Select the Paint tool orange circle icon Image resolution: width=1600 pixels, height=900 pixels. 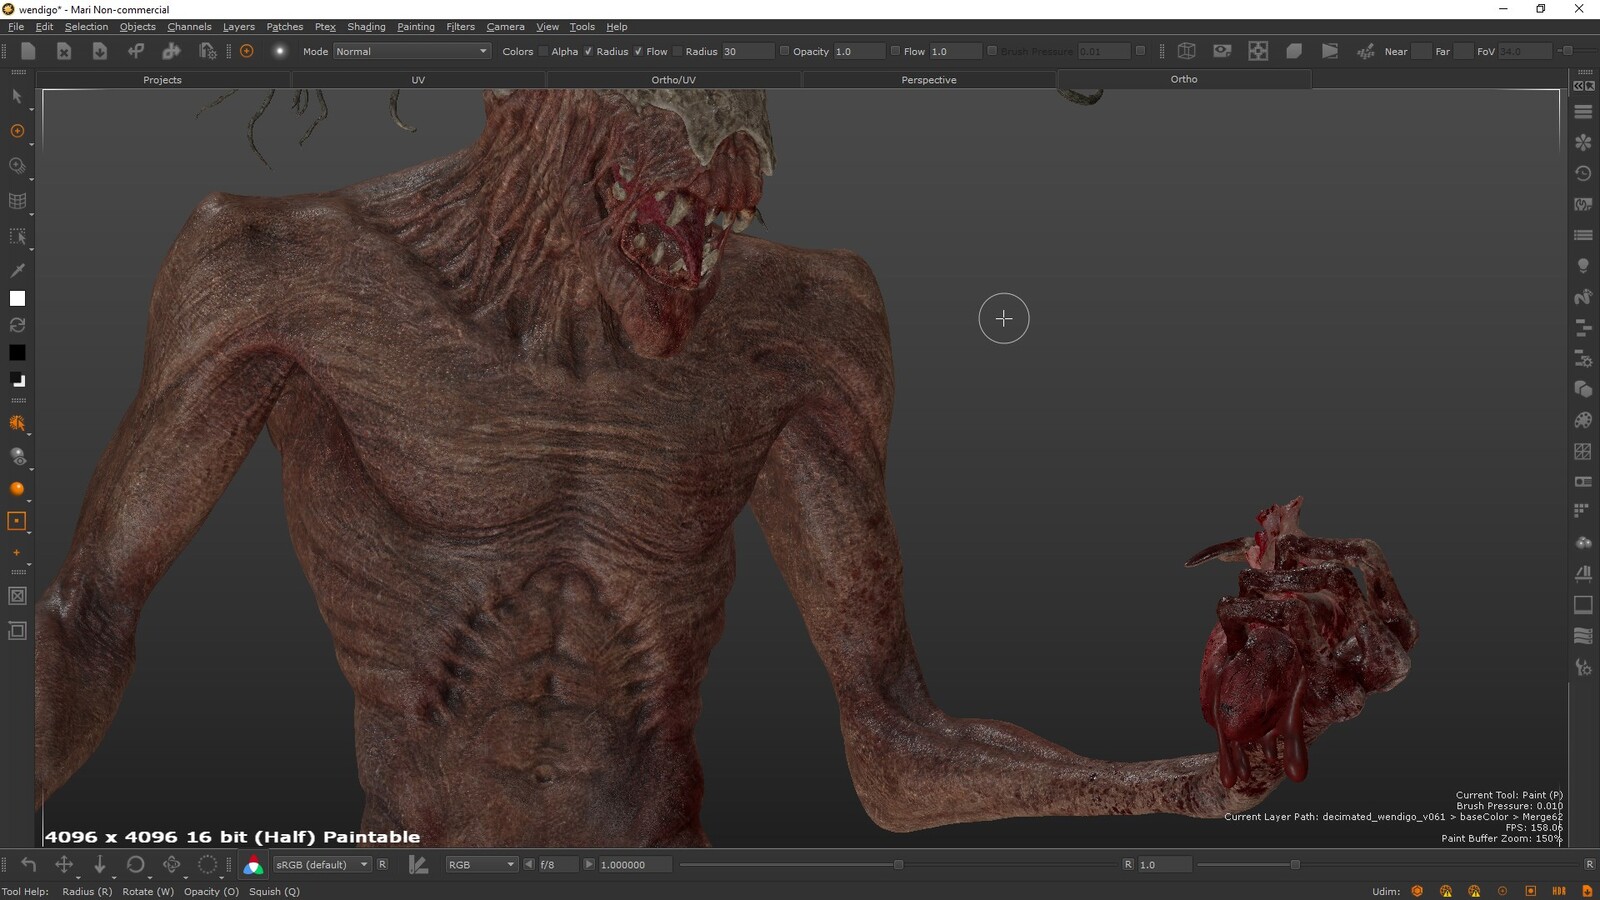tap(17, 131)
